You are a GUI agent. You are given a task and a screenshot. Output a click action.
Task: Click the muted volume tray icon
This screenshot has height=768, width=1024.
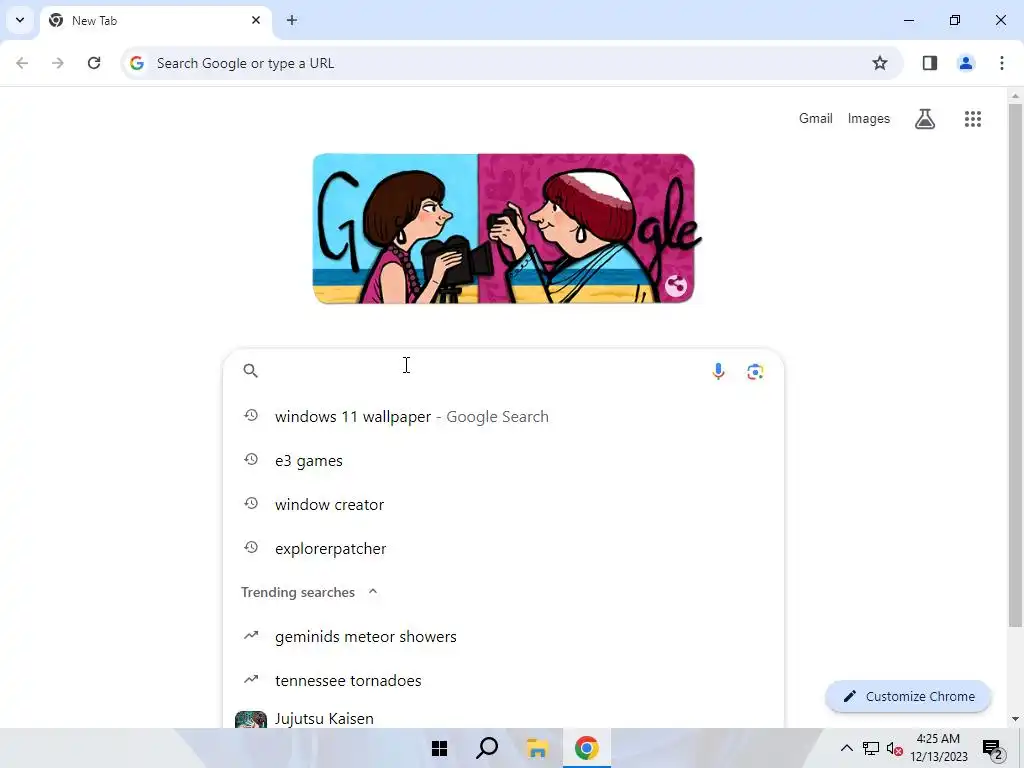[894, 748]
